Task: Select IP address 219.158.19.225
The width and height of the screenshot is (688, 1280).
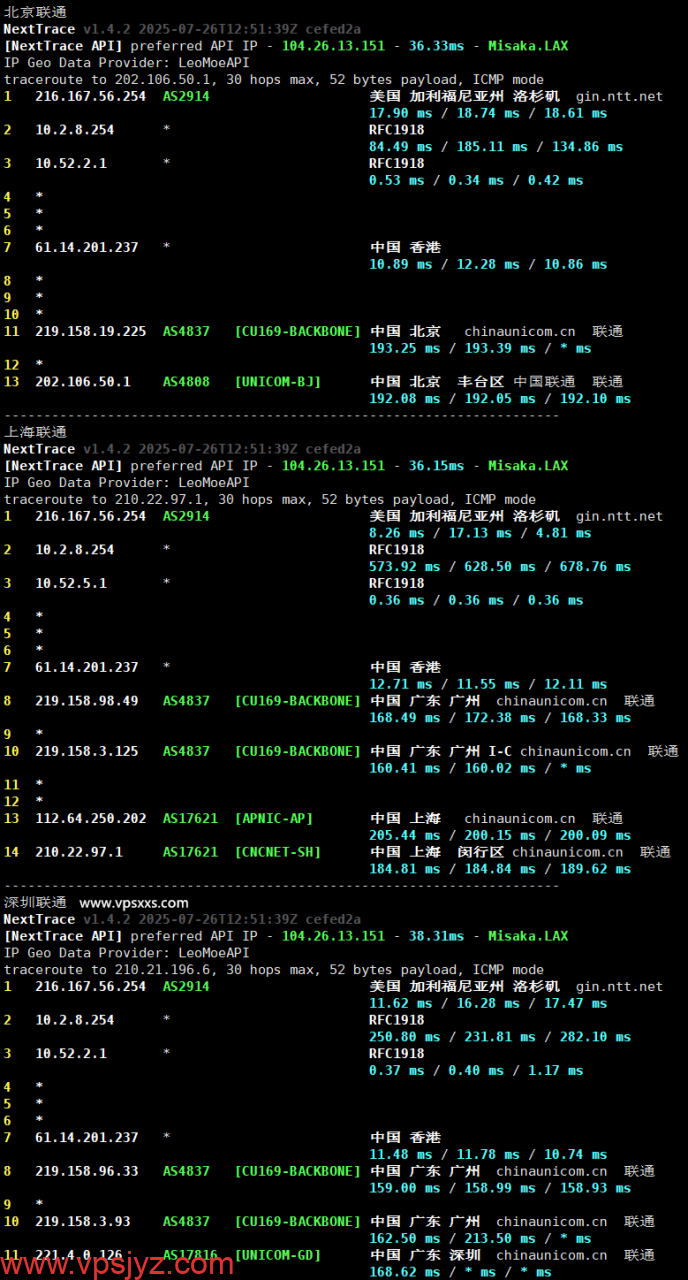Action: click(90, 331)
